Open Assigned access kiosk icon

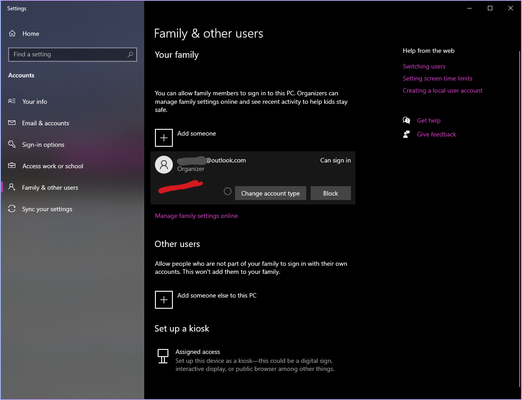tap(163, 356)
